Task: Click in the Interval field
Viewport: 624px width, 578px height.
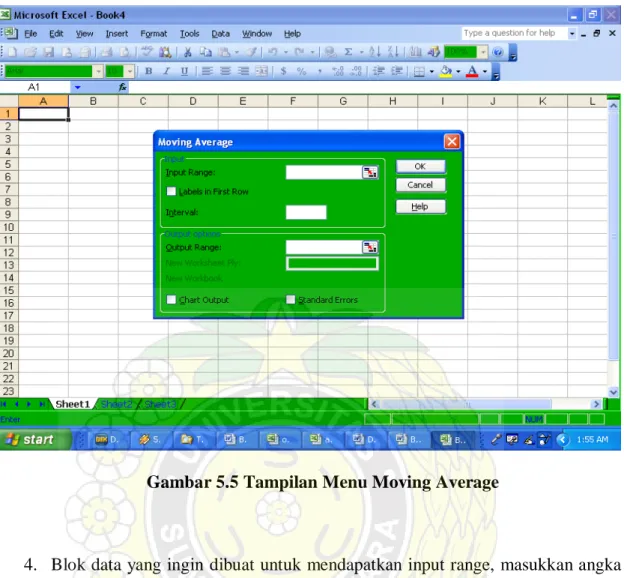Action: click(x=306, y=212)
